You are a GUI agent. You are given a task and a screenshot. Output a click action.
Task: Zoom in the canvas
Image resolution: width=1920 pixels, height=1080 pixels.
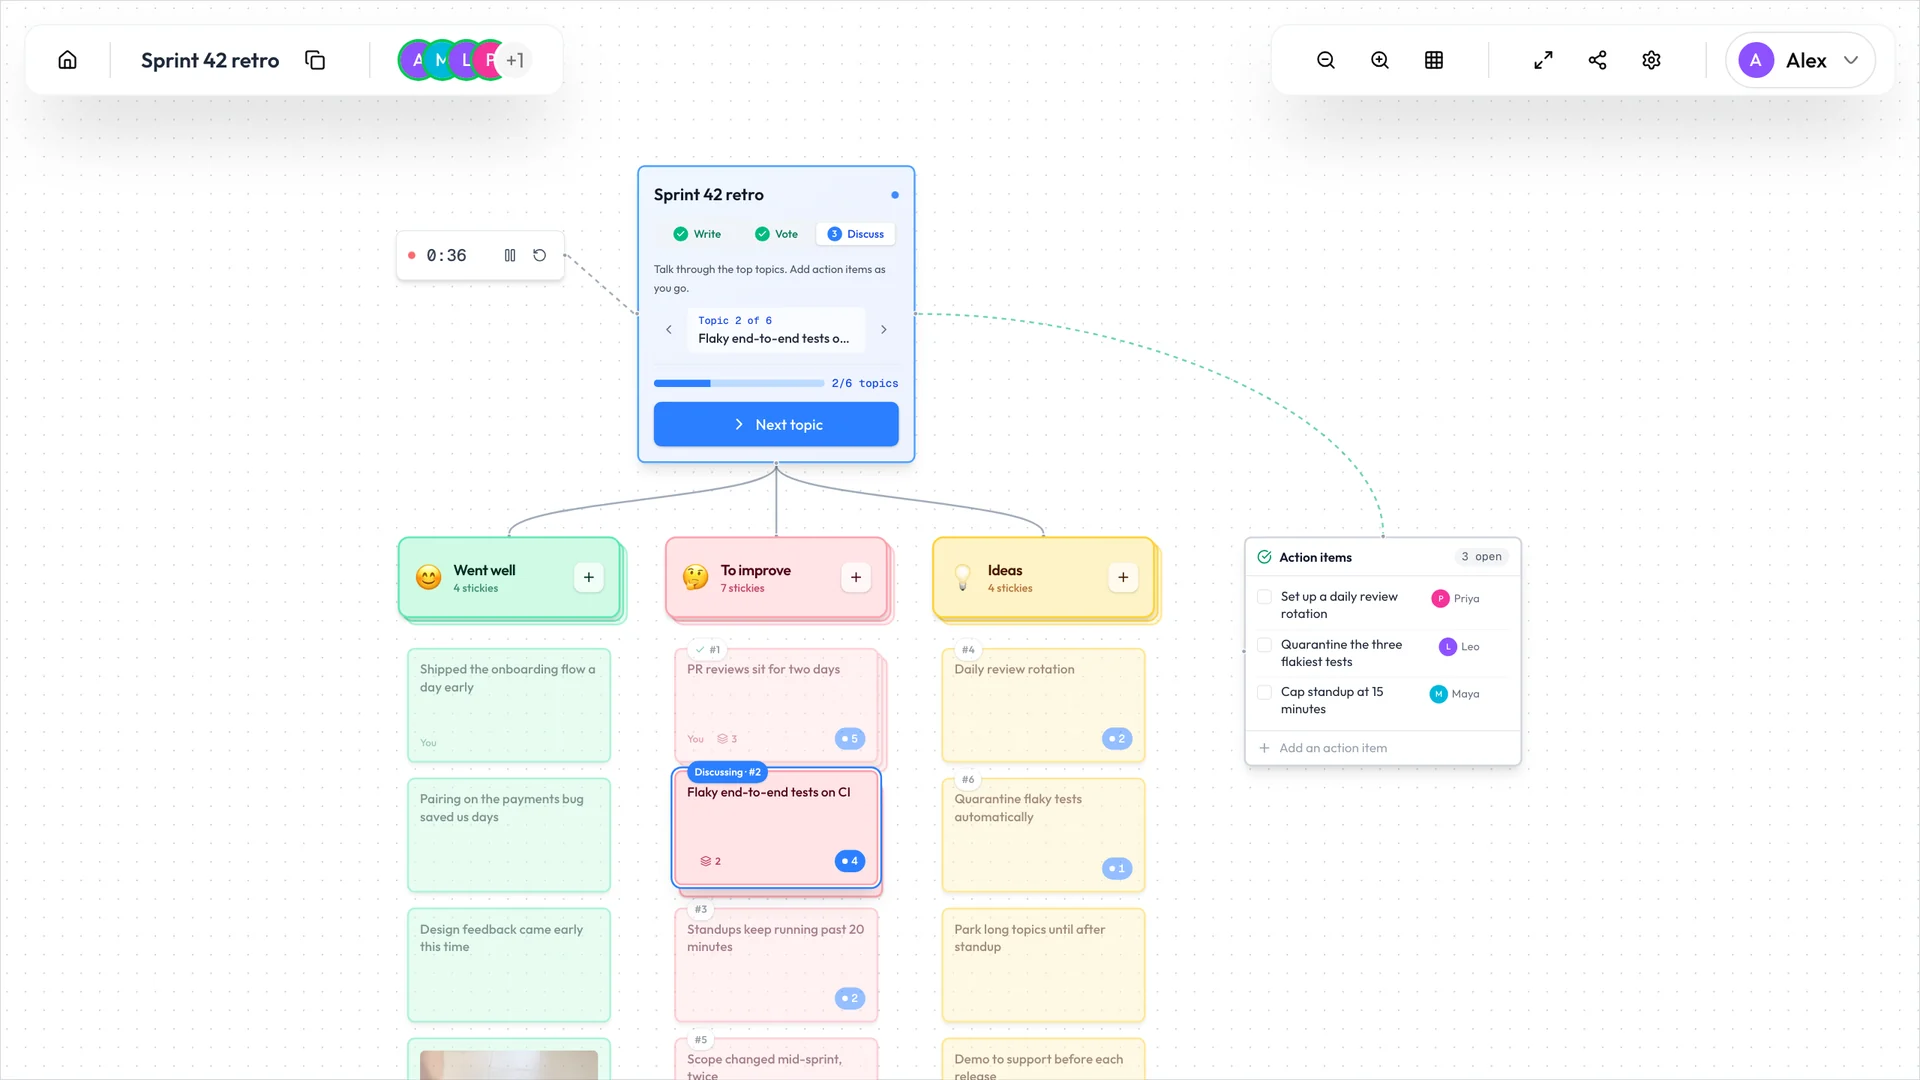[1380, 60]
